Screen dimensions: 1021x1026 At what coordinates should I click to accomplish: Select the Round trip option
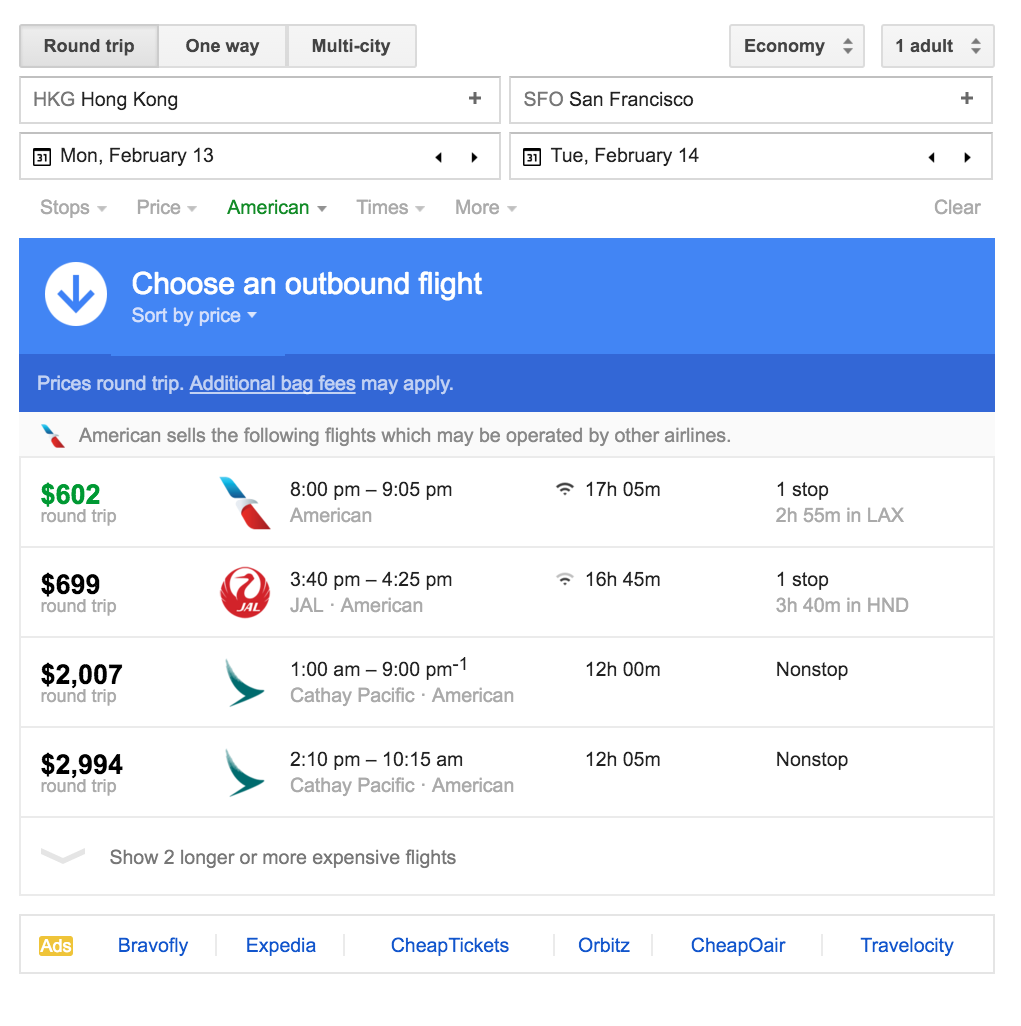click(x=88, y=45)
